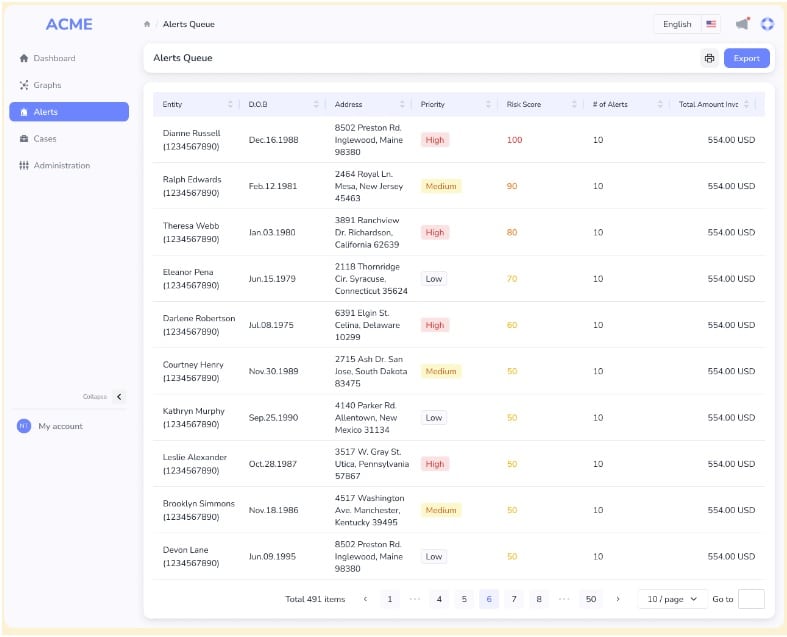Viewport: 787px width, 637px height.
Task: Click the Cases briefcase icon
Action: tap(24, 139)
